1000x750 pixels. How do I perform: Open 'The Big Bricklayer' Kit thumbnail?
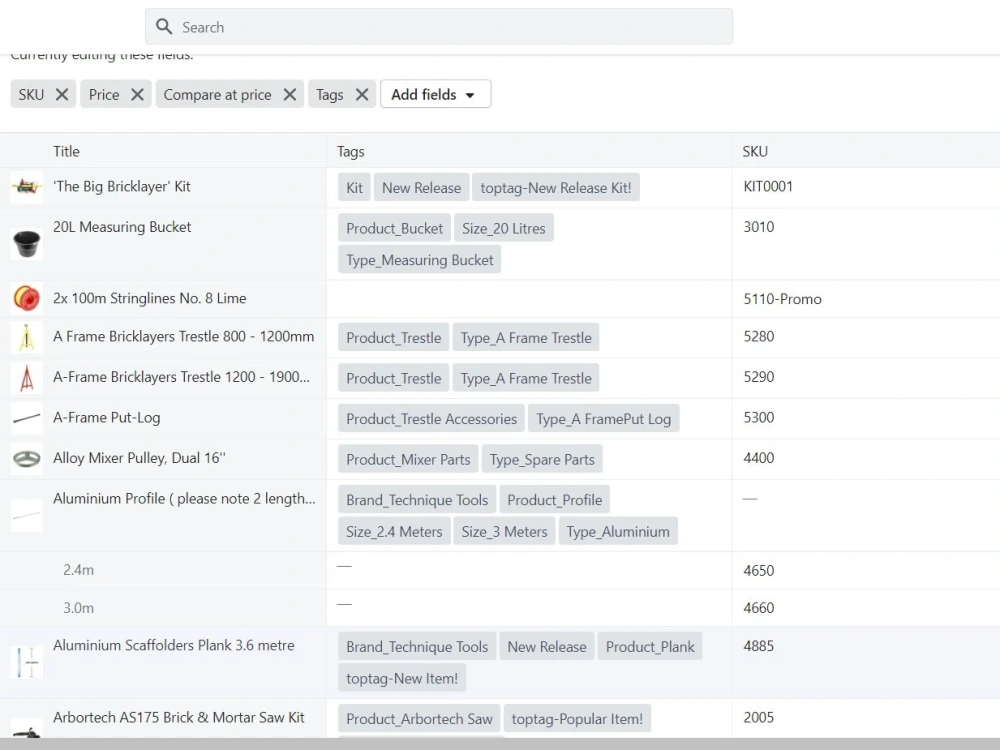pos(27,187)
